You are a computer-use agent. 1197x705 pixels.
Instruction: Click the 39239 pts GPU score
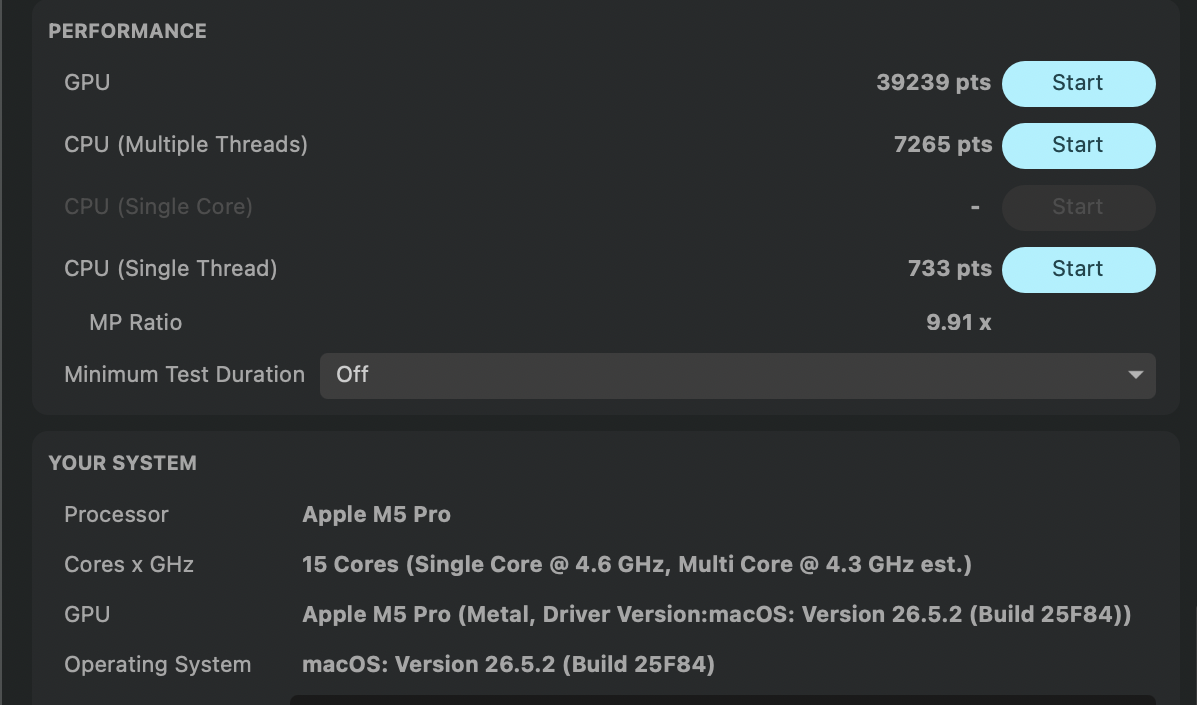tap(934, 82)
